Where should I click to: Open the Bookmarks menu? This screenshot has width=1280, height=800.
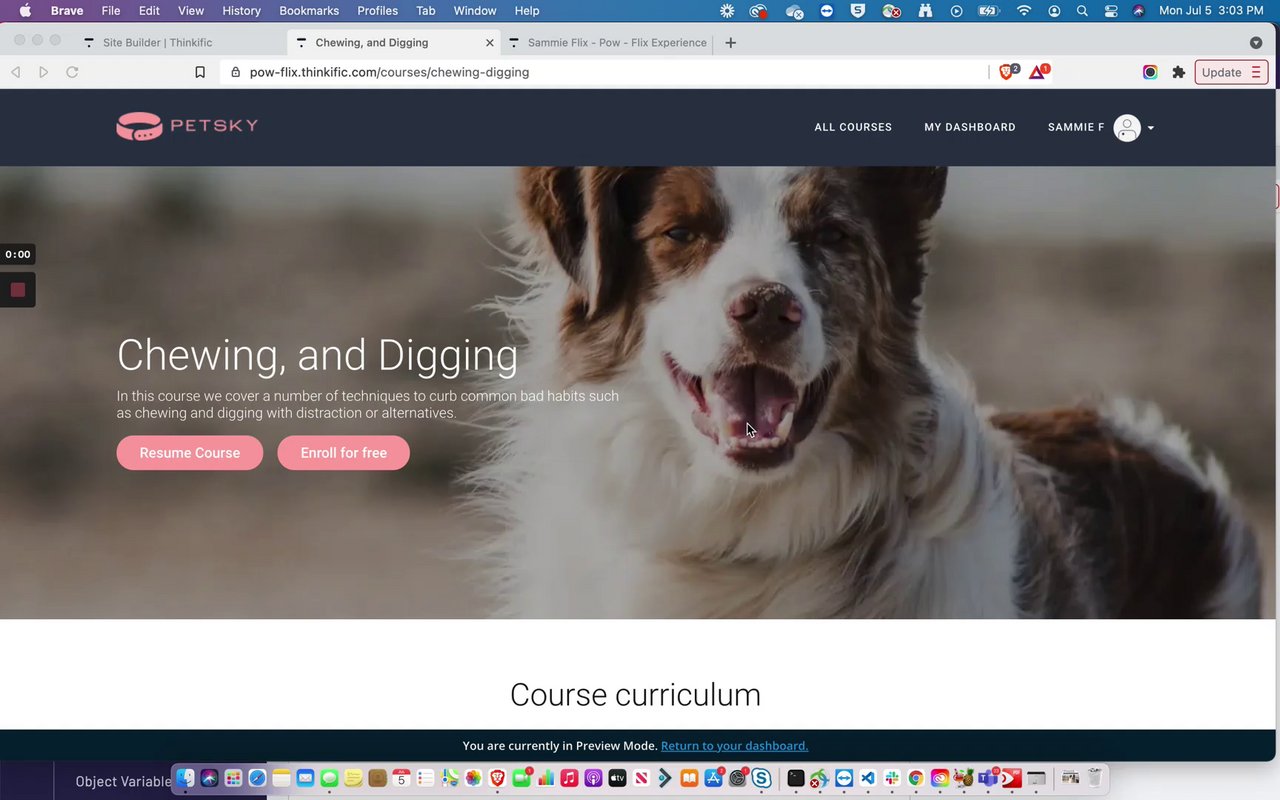pyautogui.click(x=309, y=11)
